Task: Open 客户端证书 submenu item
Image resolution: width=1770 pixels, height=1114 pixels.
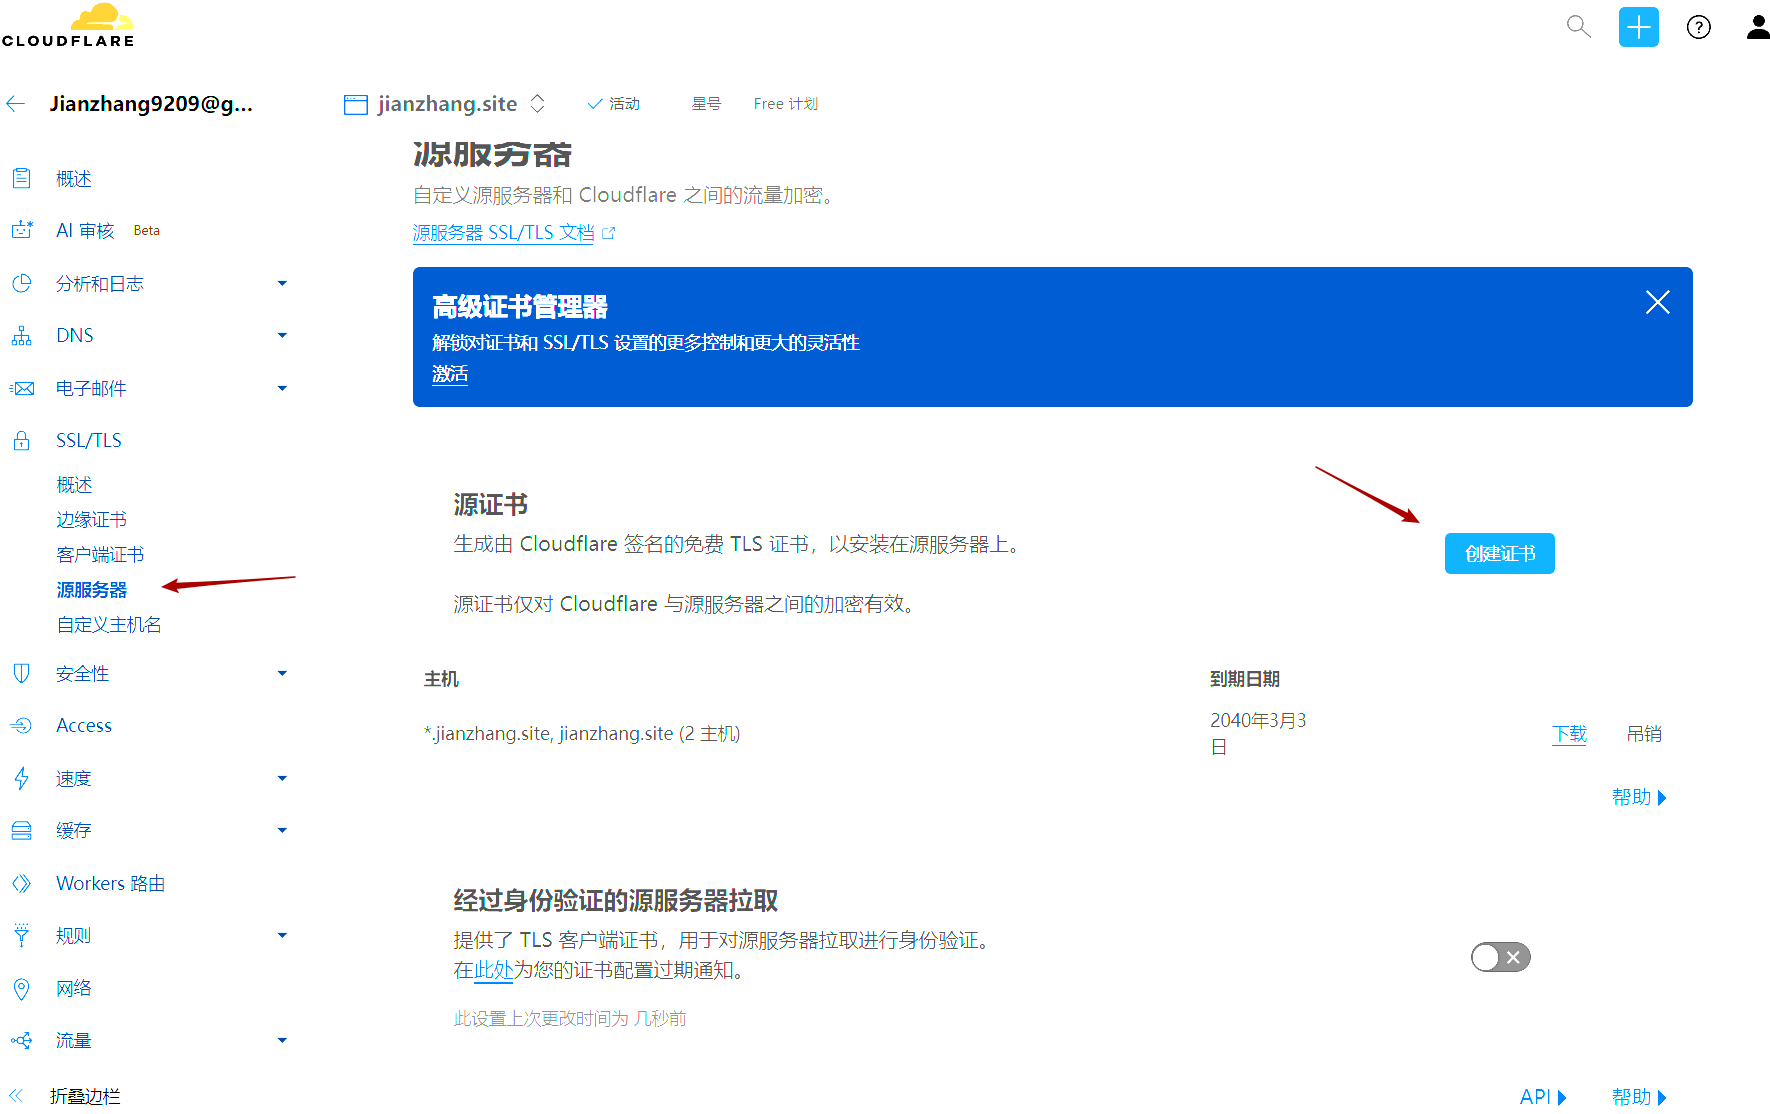Action: pyautogui.click(x=100, y=555)
